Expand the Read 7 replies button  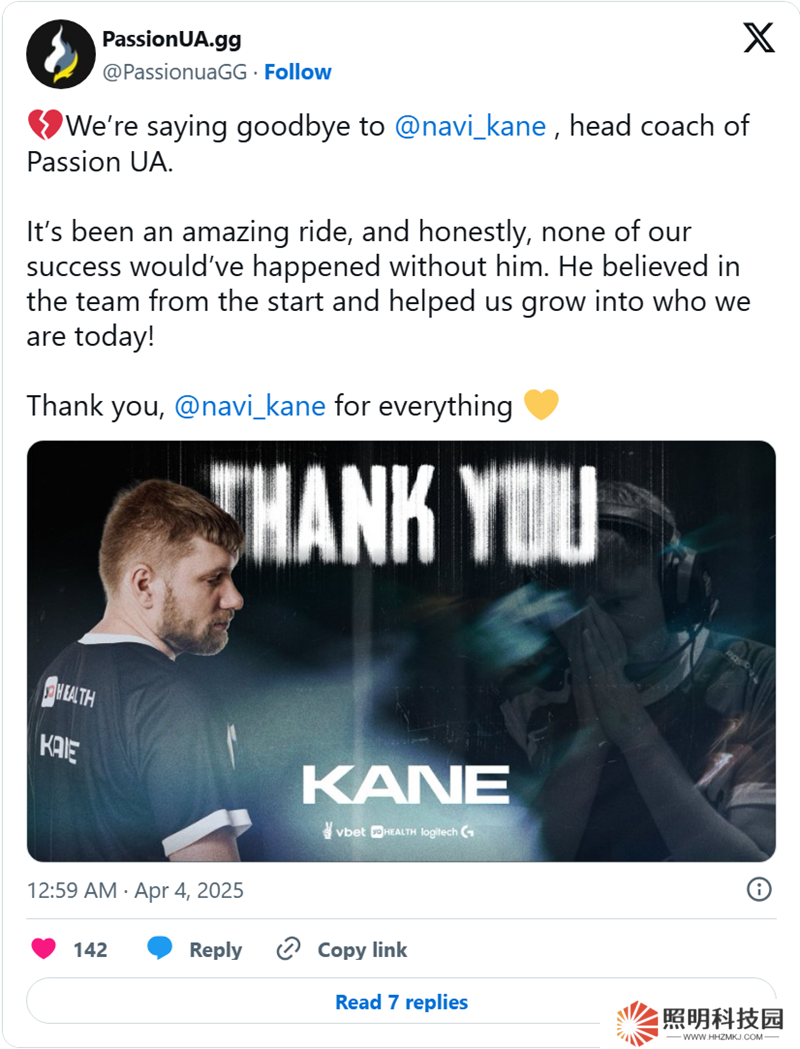(x=401, y=1001)
